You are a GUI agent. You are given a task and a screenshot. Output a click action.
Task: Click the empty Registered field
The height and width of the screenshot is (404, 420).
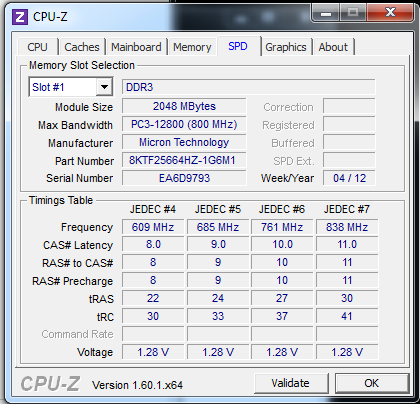(349, 124)
